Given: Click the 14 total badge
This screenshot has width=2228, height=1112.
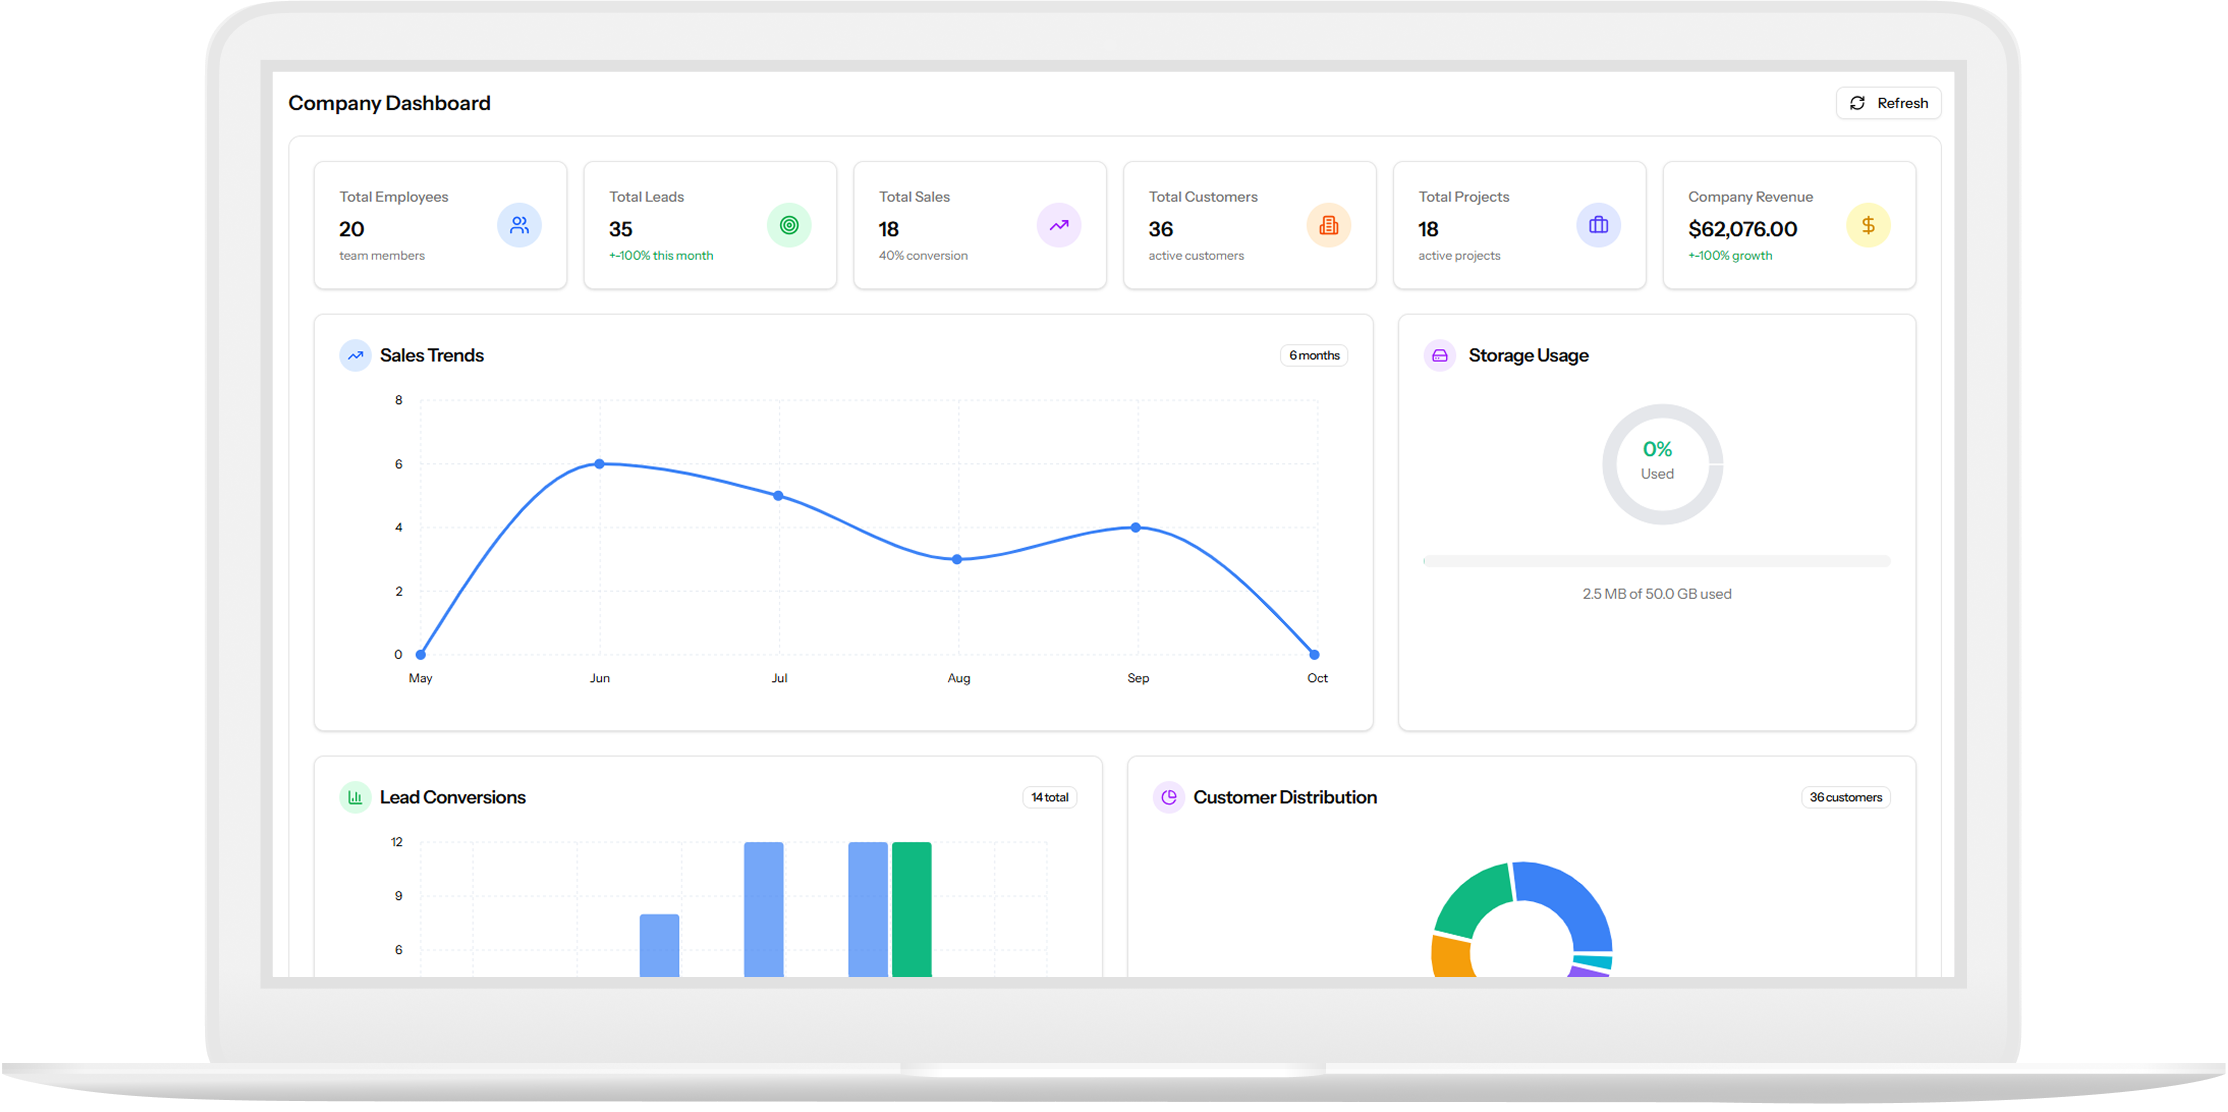Looking at the screenshot, I should click(1049, 797).
